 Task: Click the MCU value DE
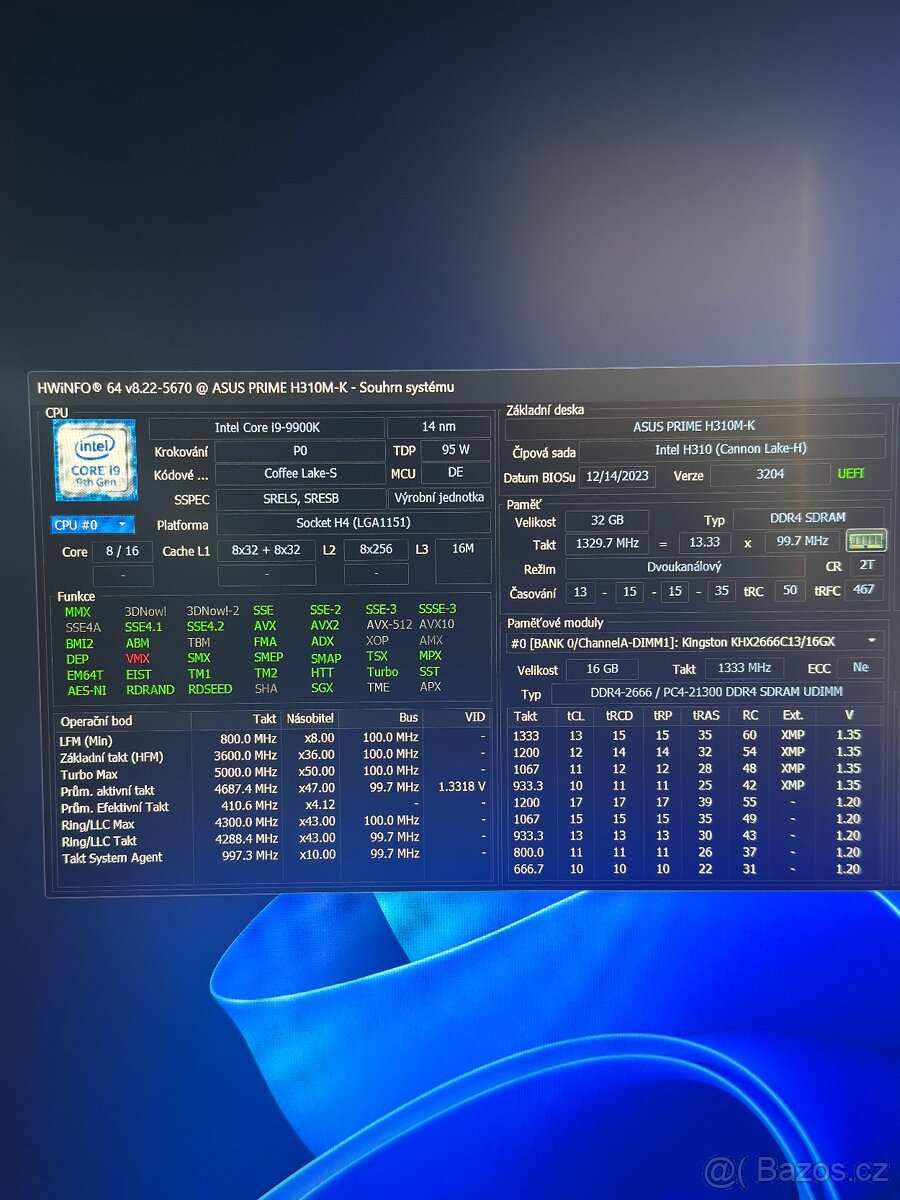point(456,473)
